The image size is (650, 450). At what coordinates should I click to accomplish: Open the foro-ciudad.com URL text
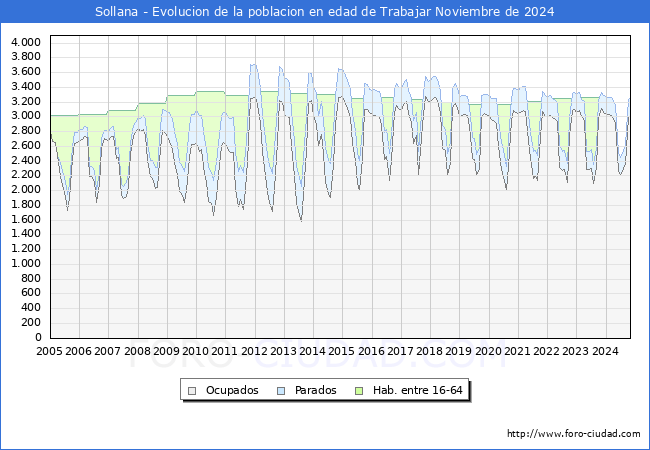[574, 434]
